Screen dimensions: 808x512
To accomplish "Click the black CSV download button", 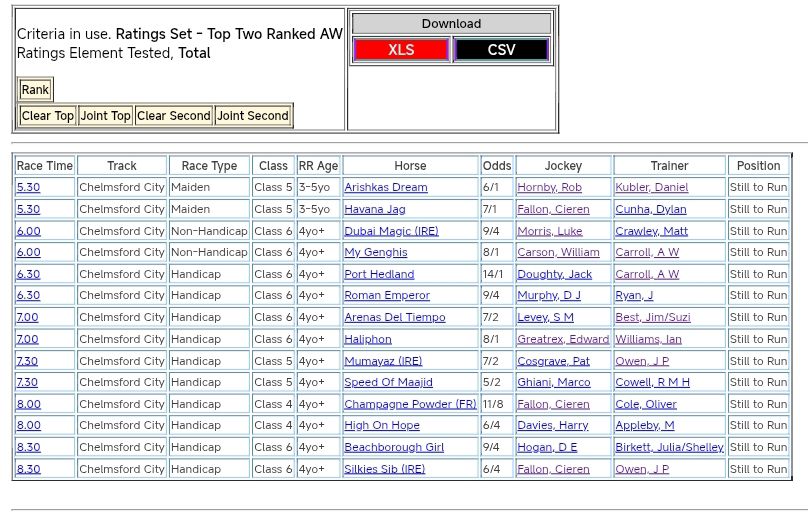I will [501, 50].
